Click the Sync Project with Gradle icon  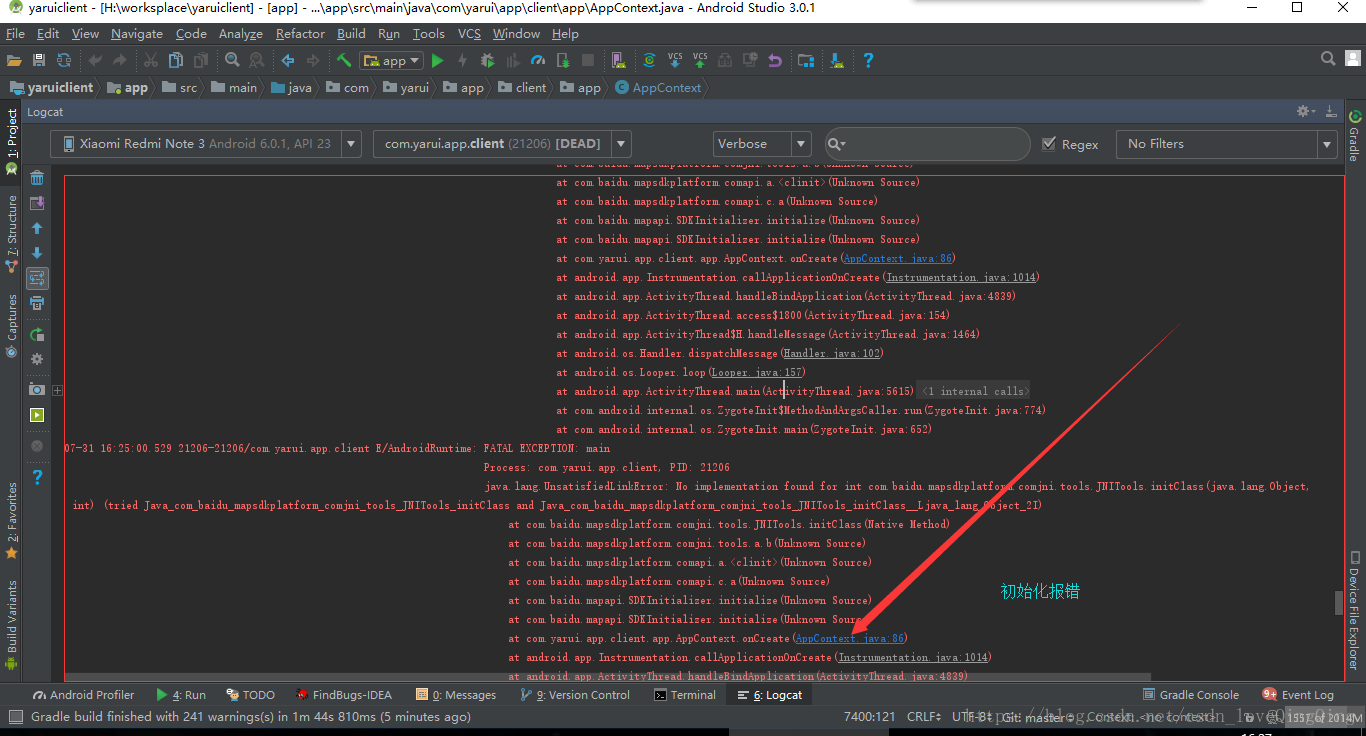649,60
